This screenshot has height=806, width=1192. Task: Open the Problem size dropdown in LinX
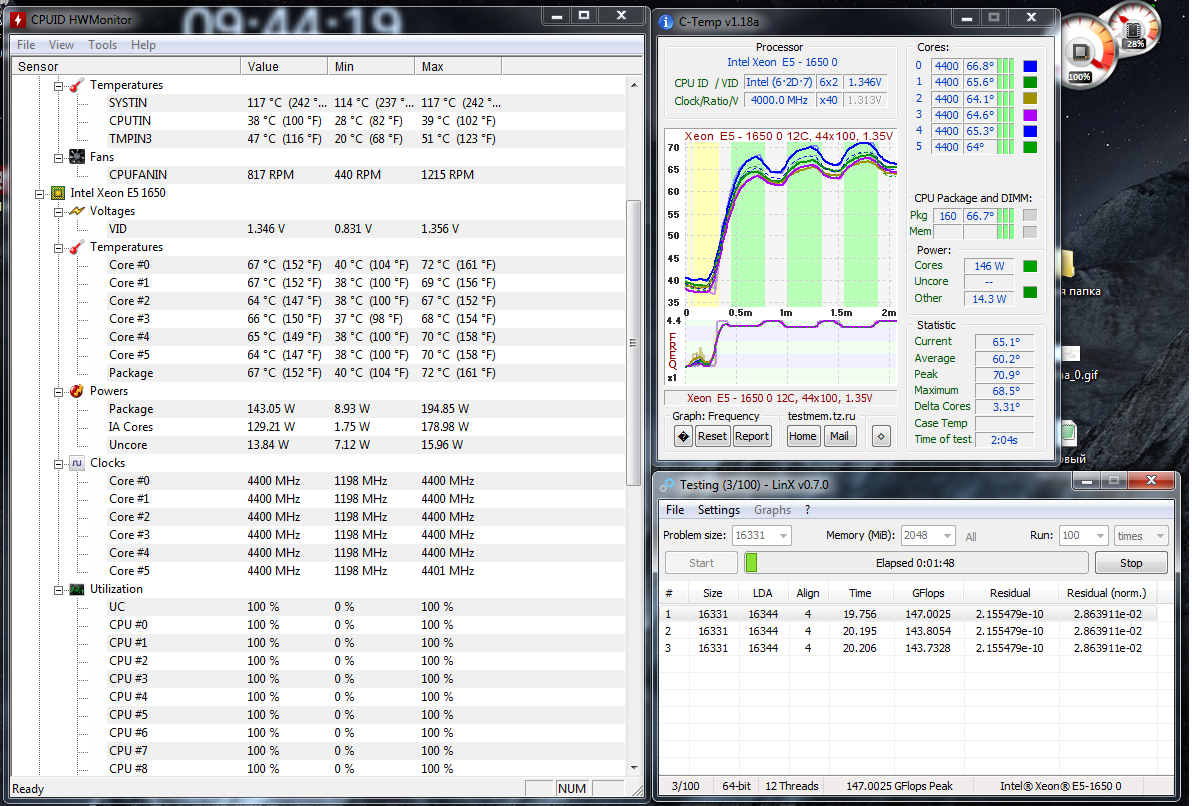click(x=783, y=536)
